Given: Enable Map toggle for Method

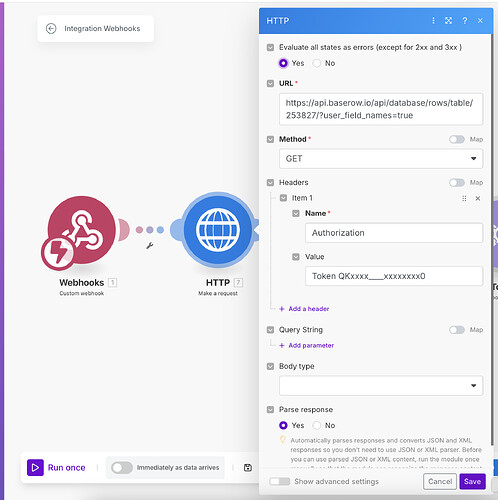Looking at the screenshot, I should 457,139.
